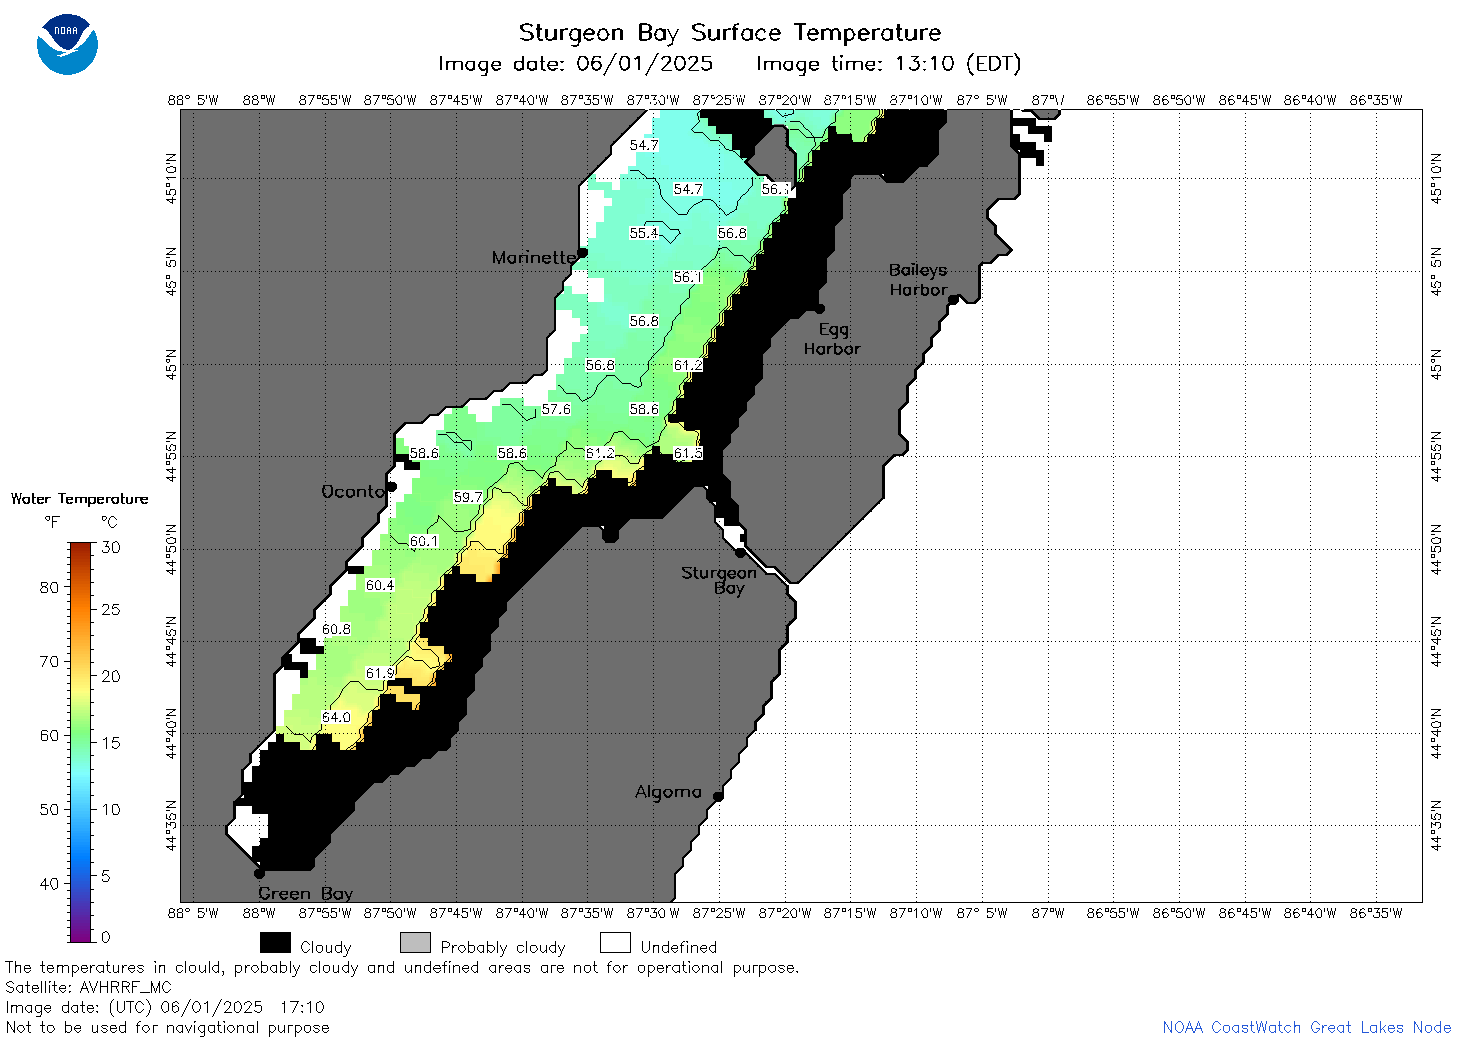Click the city dot marker for Green Bay
Image resolution: width=1462 pixels, height=1043 pixels.
[x=259, y=873]
